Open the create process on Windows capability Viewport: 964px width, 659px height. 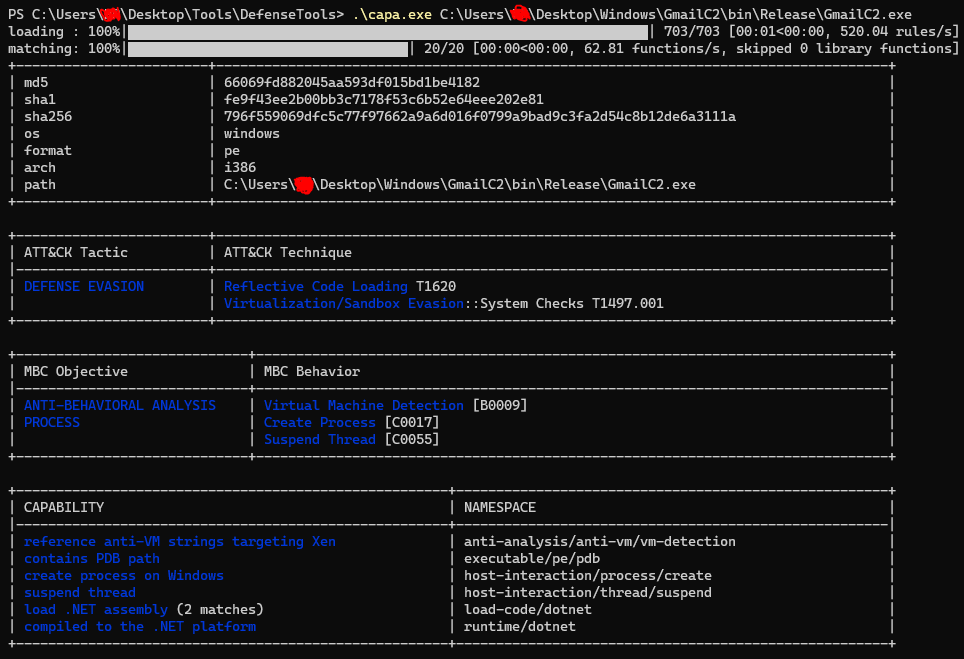pyautogui.click(x=124, y=576)
